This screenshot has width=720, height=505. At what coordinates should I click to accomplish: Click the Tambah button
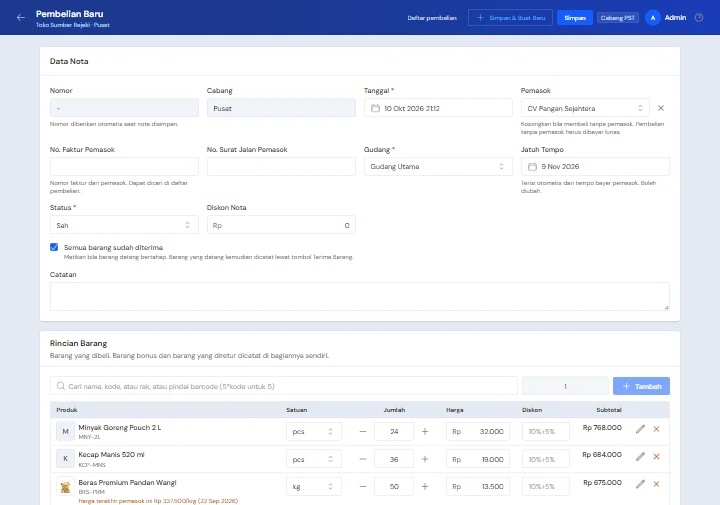[641, 386]
